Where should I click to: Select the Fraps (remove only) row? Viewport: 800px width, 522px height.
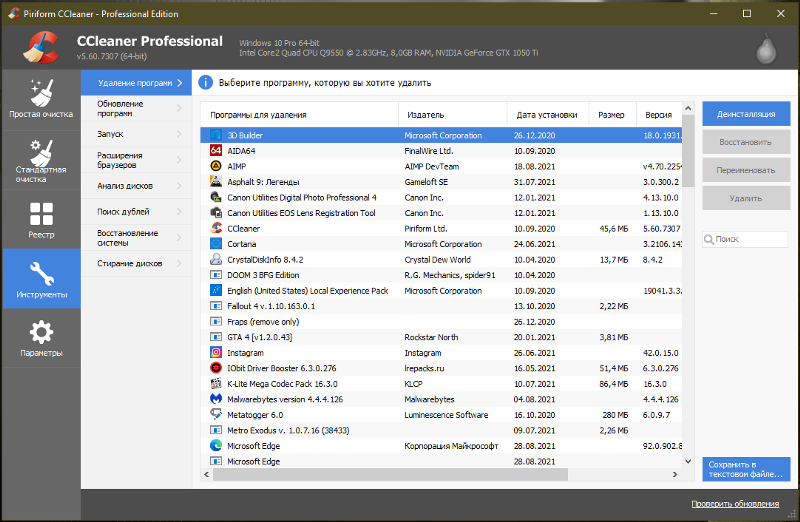point(441,321)
